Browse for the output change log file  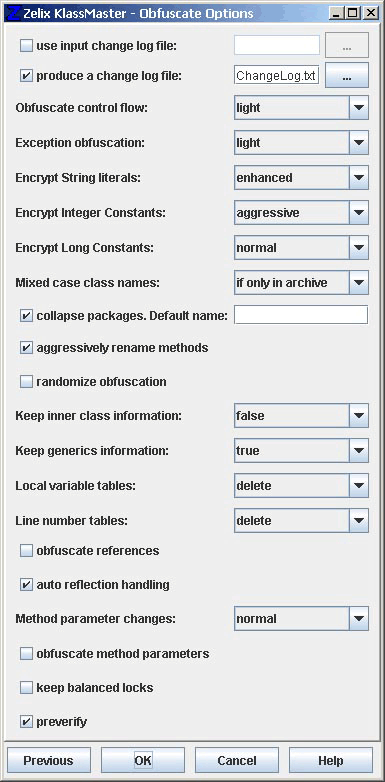pyautogui.click(x=347, y=75)
